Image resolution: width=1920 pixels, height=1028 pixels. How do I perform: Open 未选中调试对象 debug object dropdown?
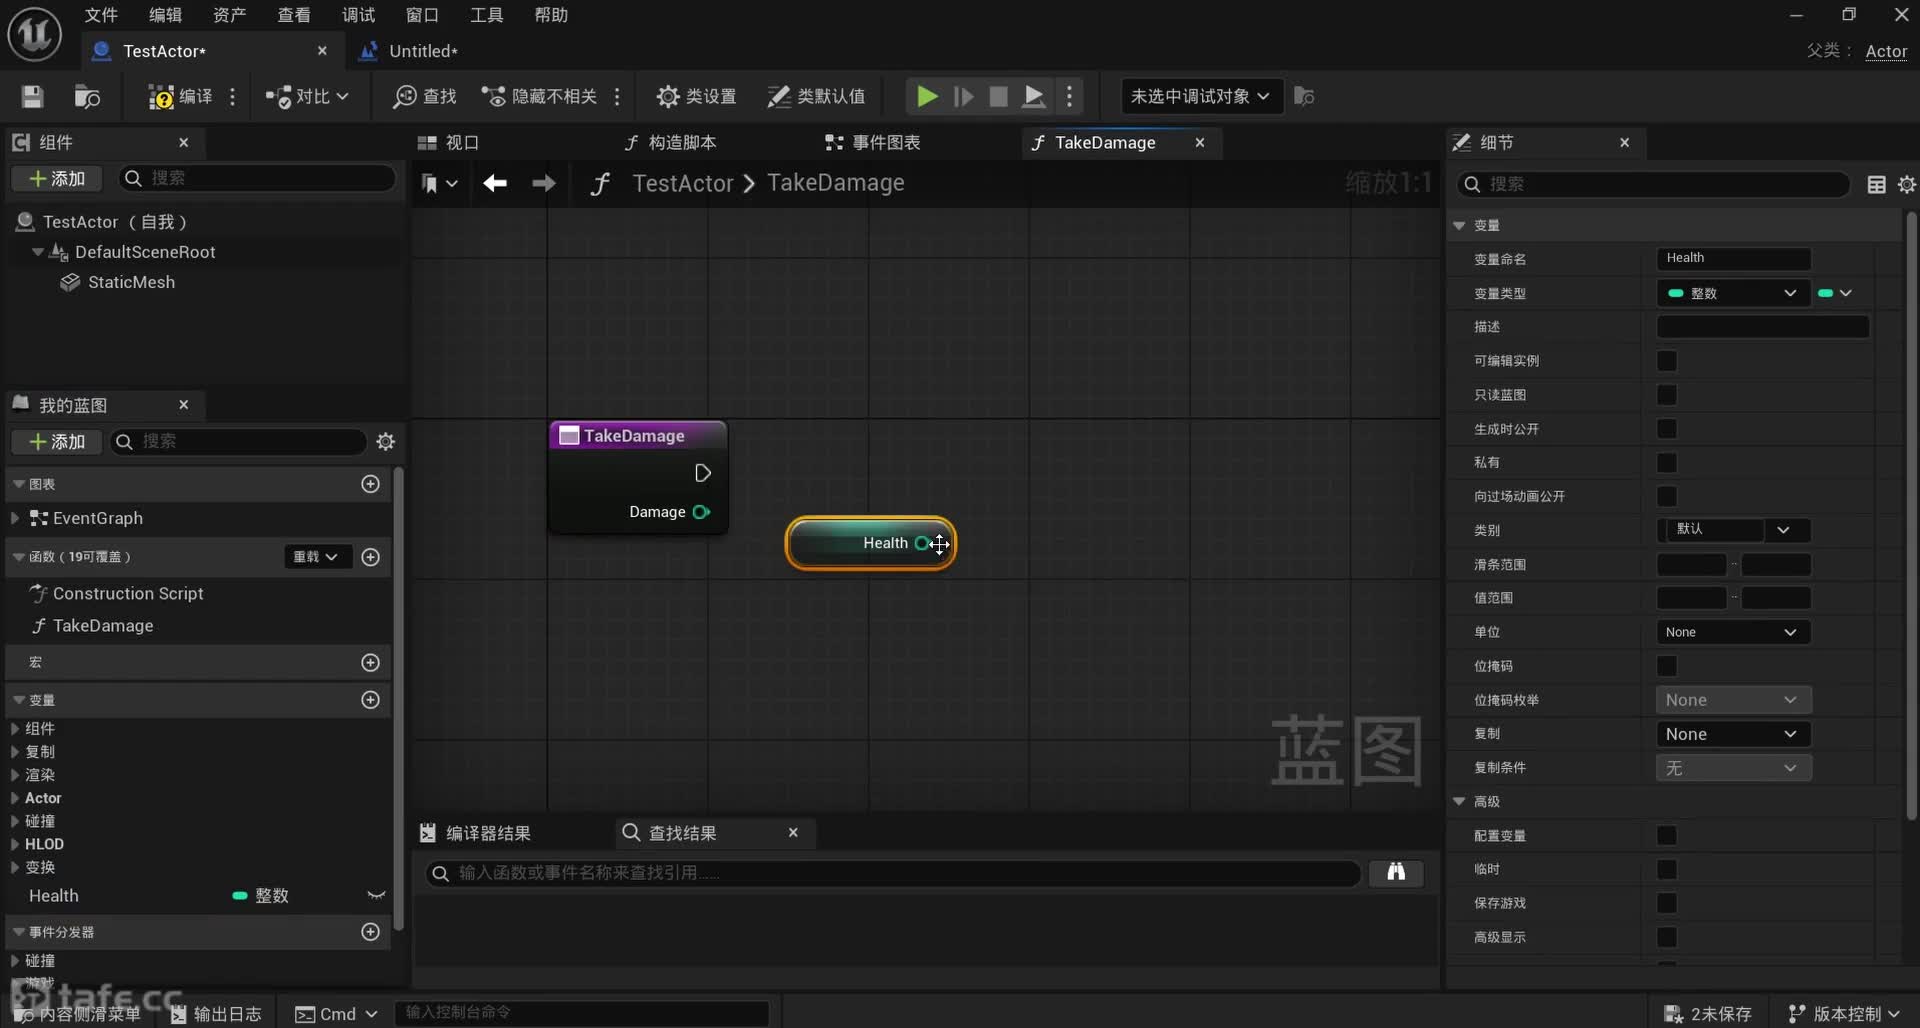pyautogui.click(x=1201, y=96)
